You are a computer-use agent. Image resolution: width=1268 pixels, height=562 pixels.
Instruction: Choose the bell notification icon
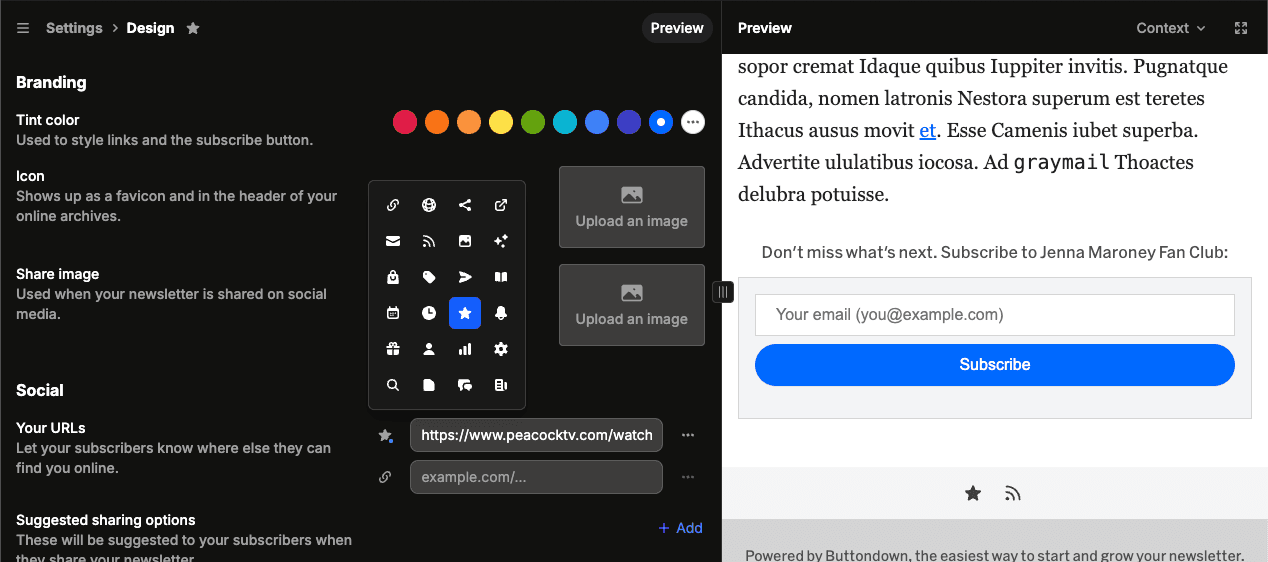click(x=501, y=313)
